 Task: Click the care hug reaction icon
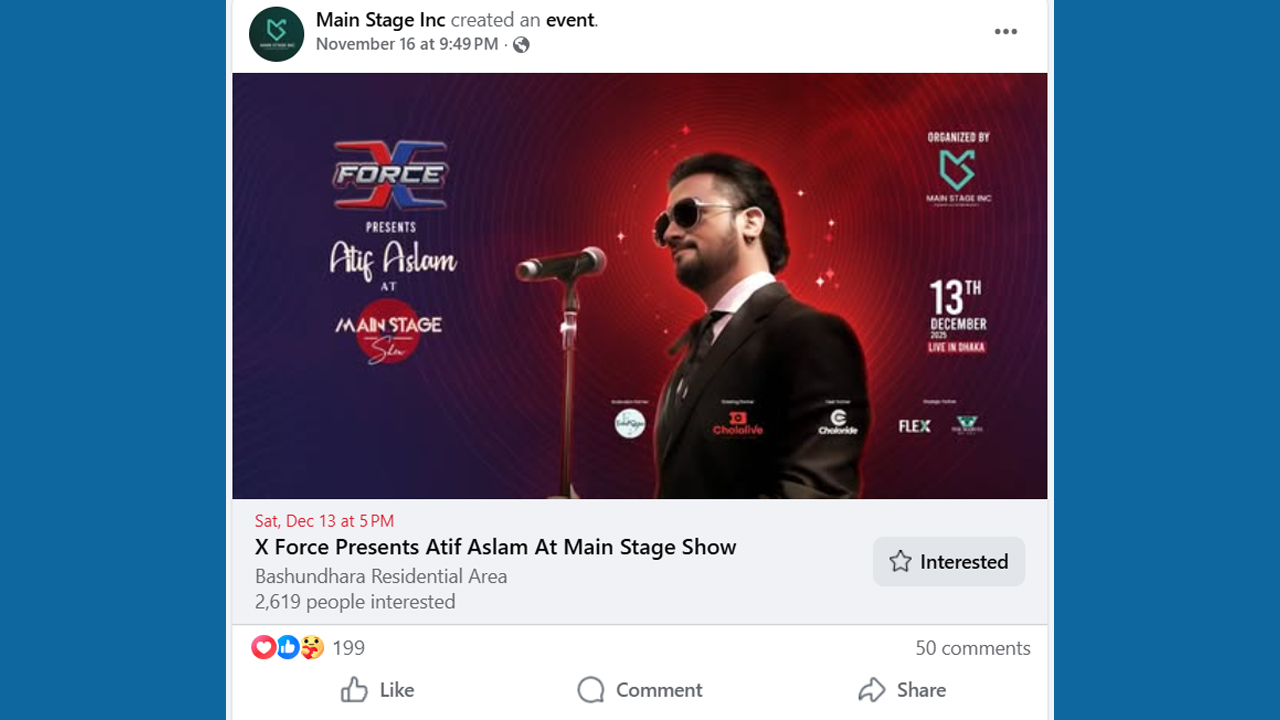click(x=312, y=648)
